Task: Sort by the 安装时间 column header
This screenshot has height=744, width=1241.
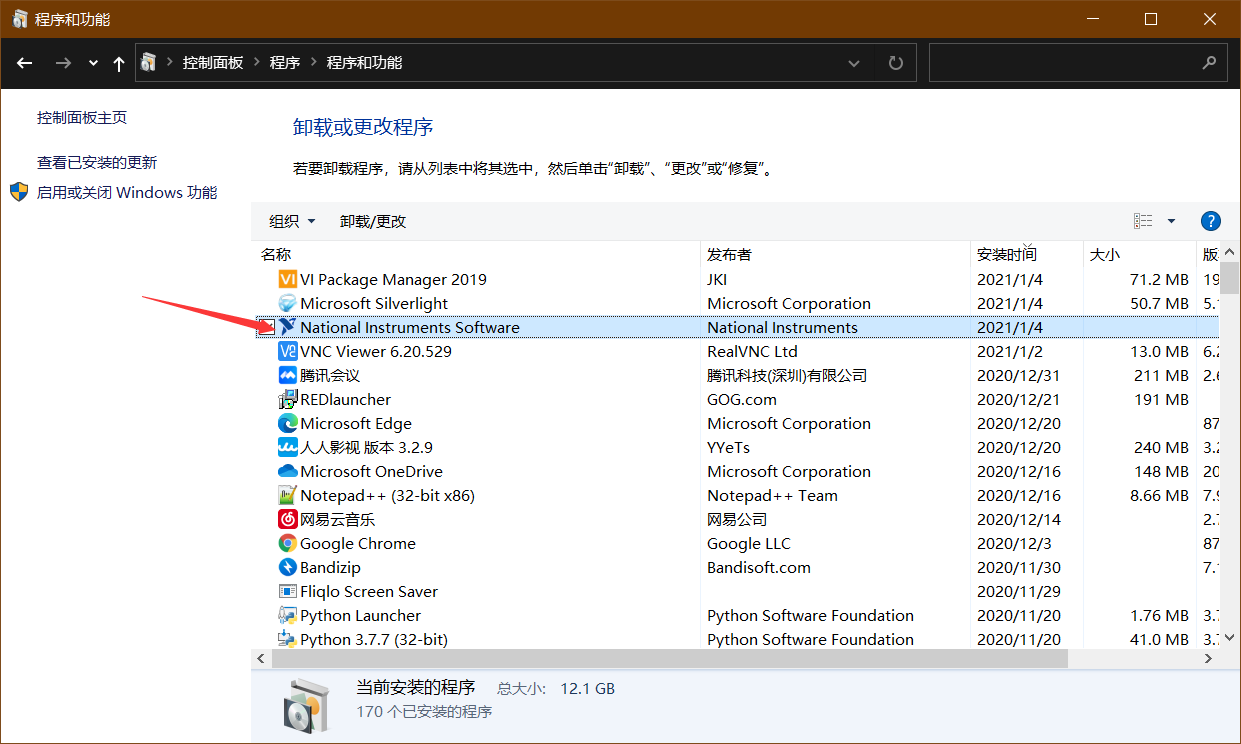Action: (1027, 255)
